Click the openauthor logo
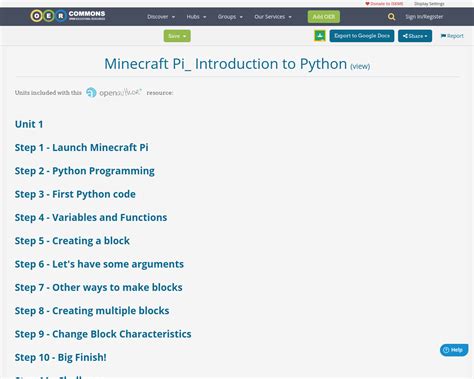This screenshot has height=379, width=474. click(x=114, y=93)
